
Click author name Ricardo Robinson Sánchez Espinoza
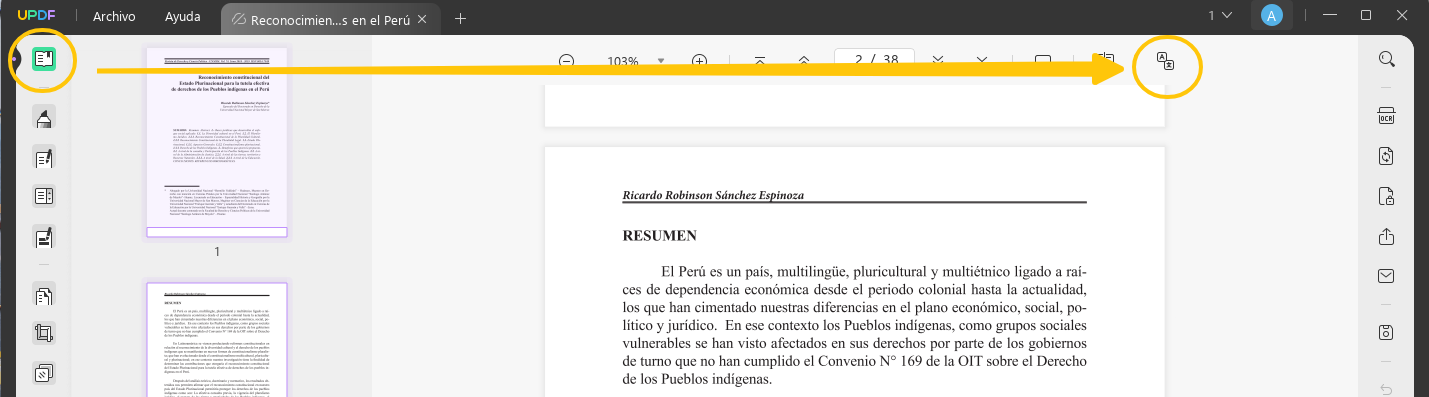click(x=713, y=195)
